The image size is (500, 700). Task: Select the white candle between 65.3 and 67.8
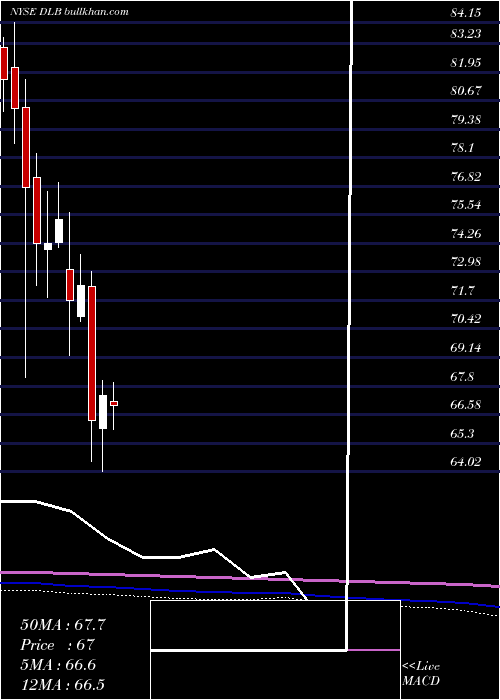103,412
